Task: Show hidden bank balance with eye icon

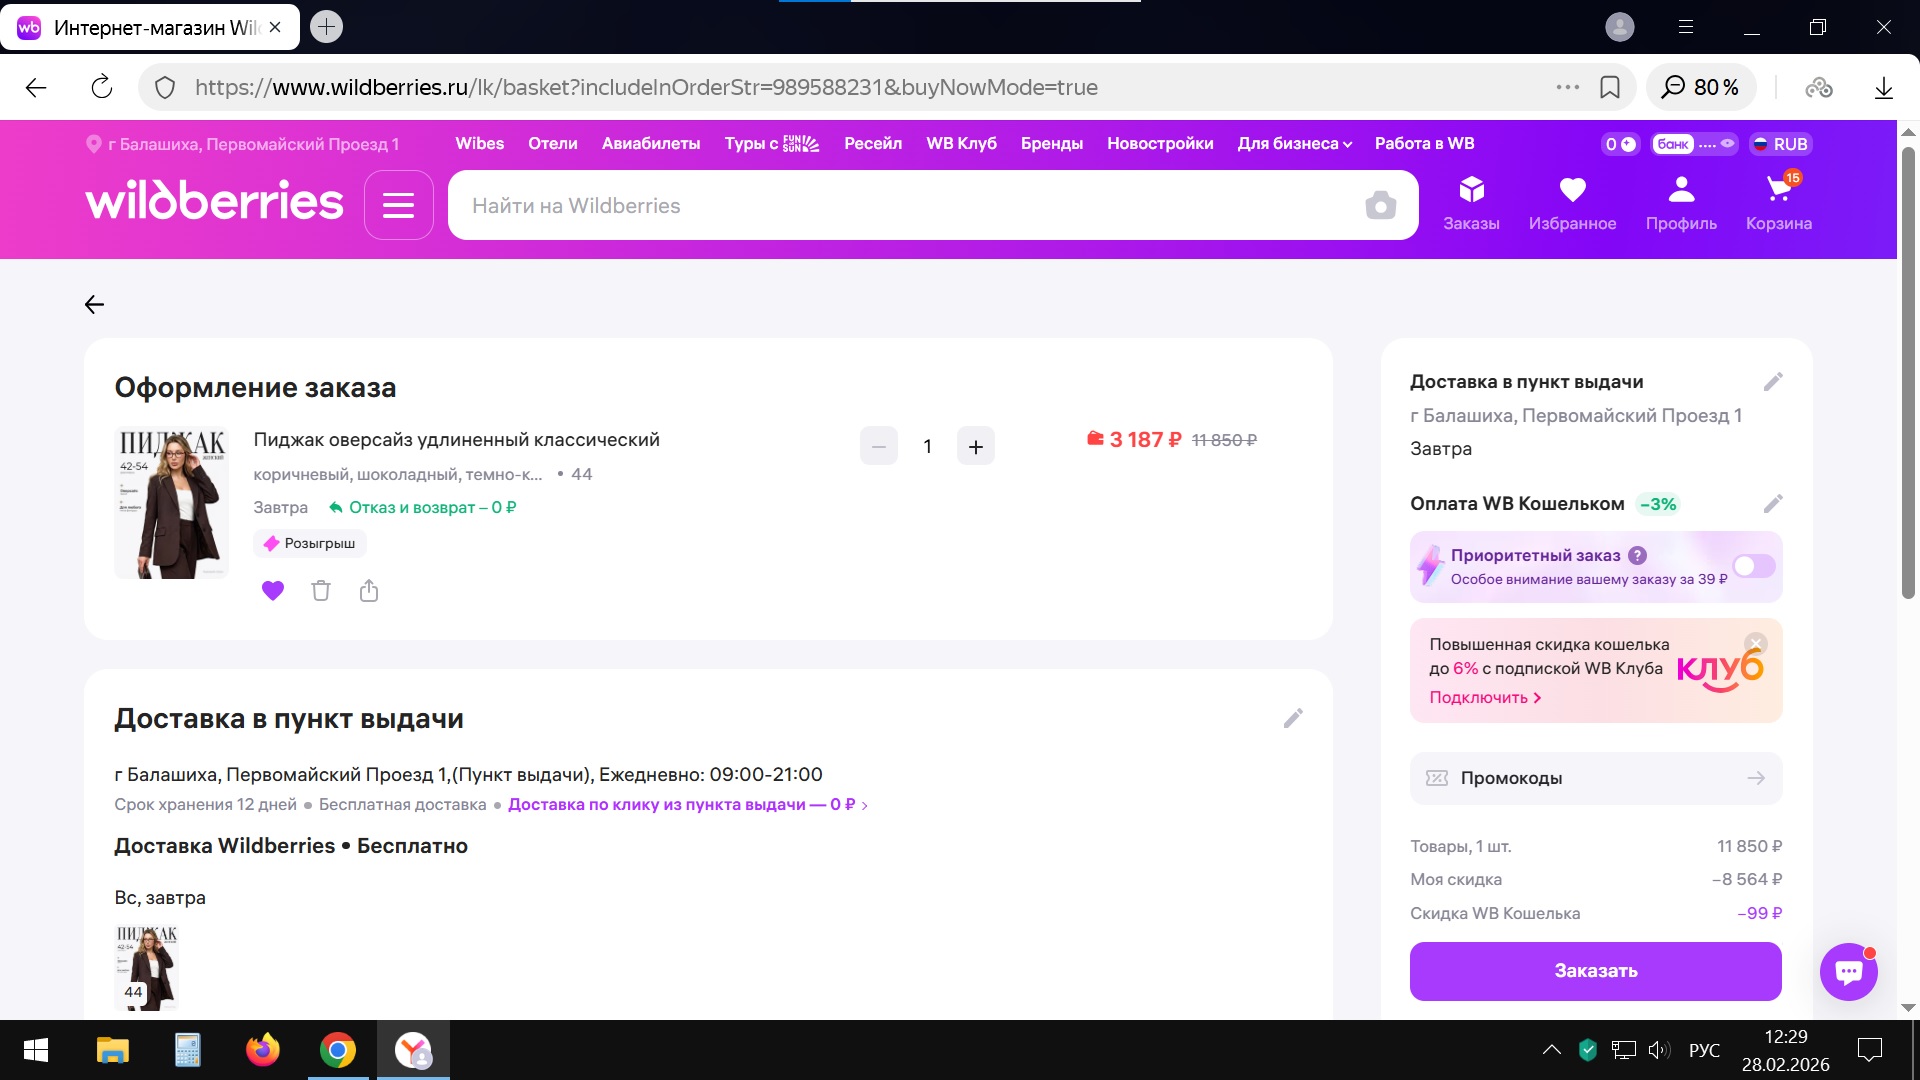Action: pyautogui.click(x=1727, y=144)
